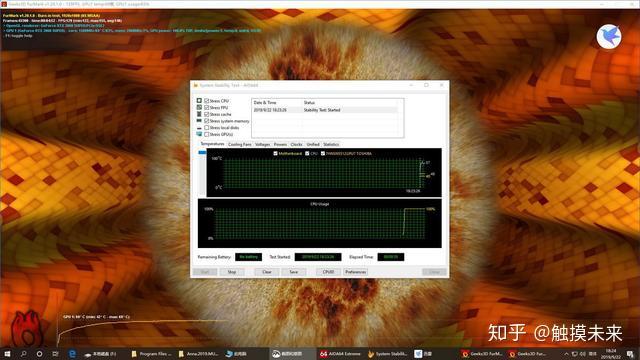Click the Stress local disks icon
640x360 pixels.
(199, 128)
